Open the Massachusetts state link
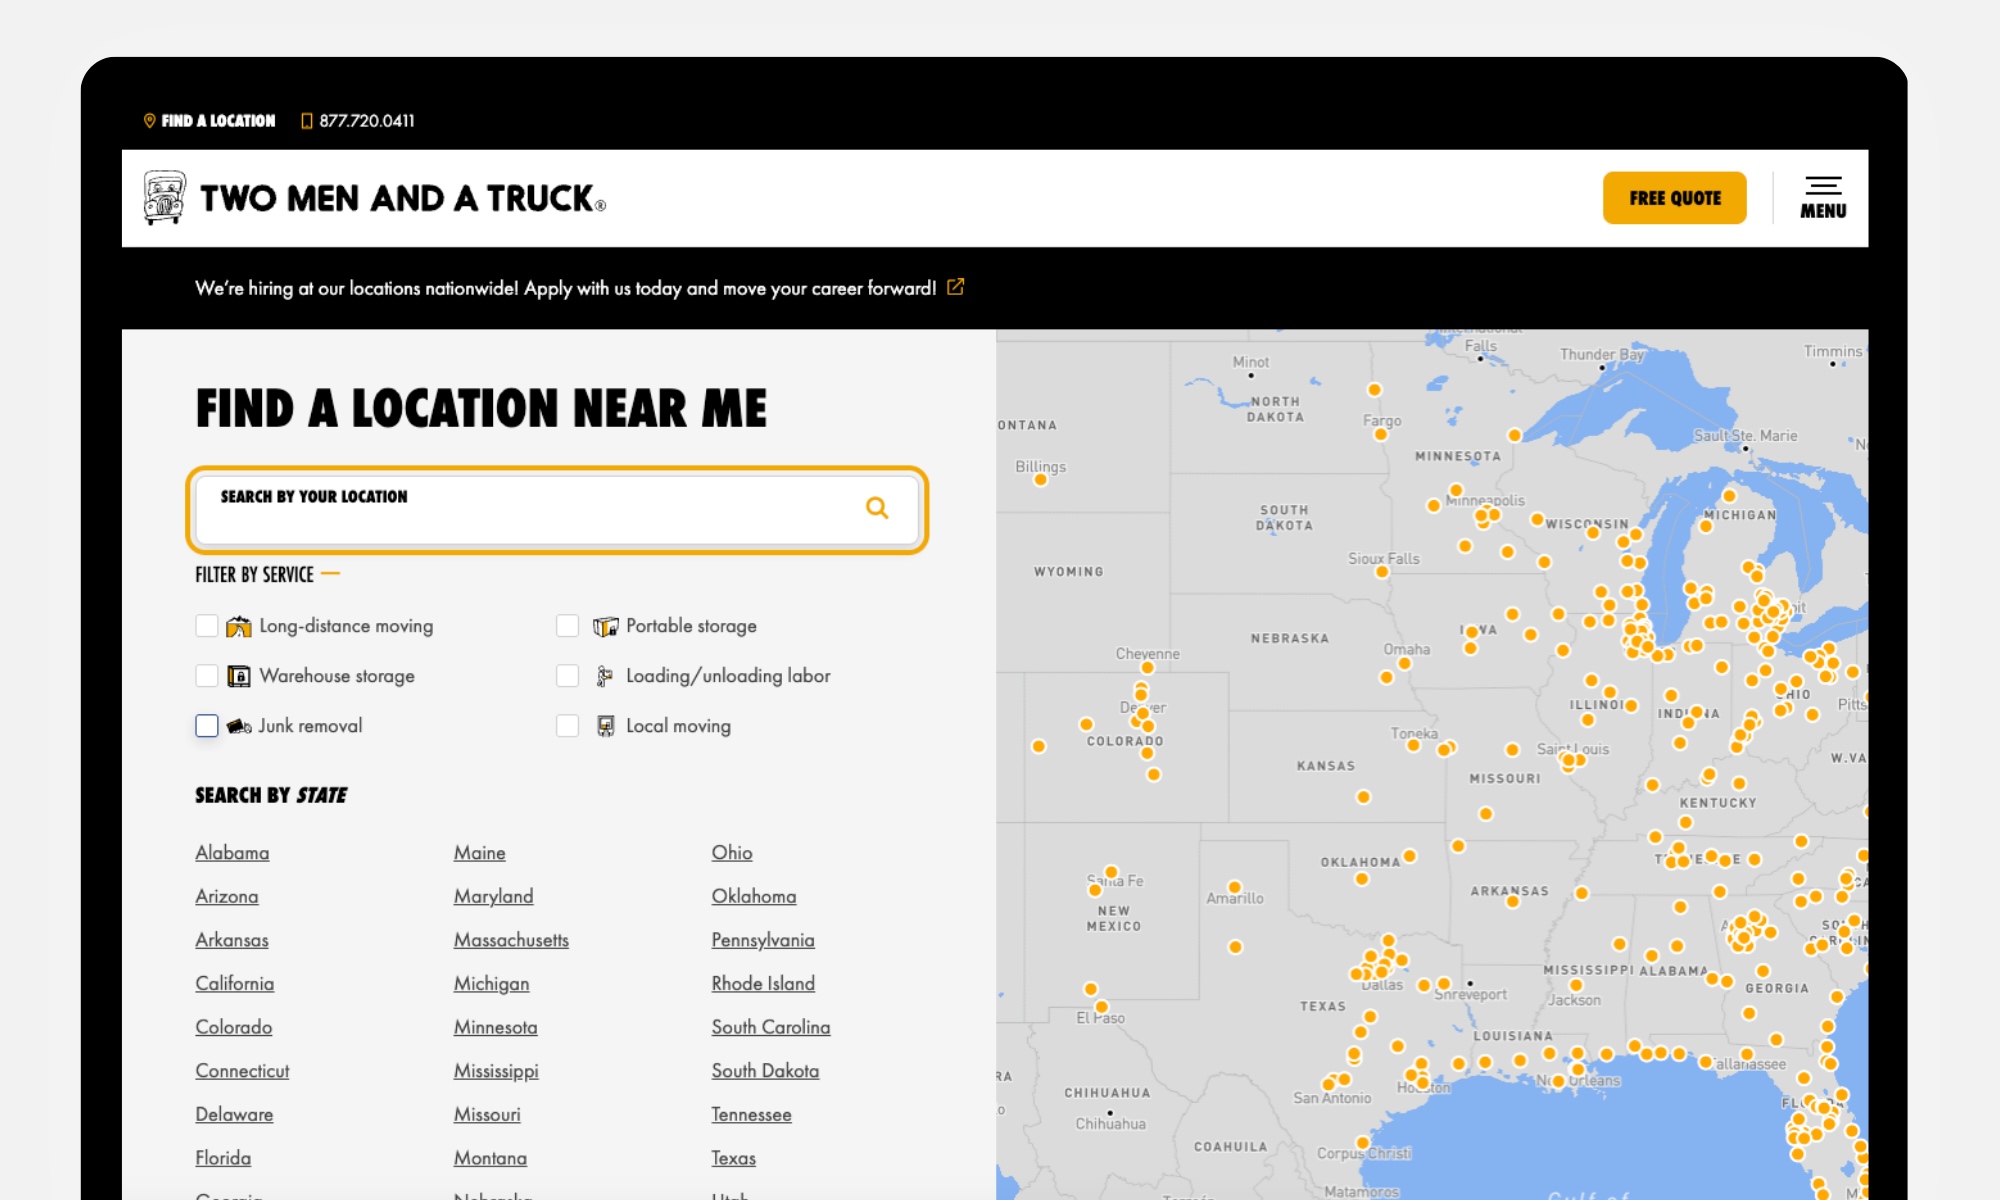This screenshot has height=1200, width=2000. coord(511,940)
